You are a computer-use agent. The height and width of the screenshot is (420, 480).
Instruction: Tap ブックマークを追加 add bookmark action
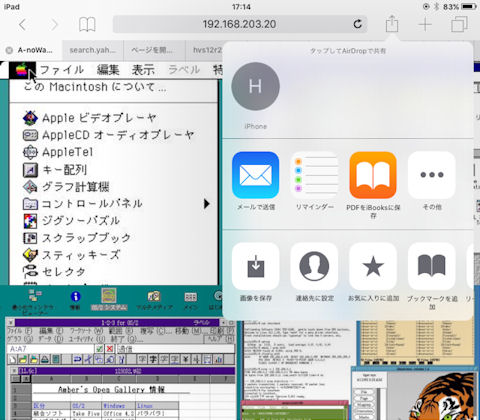tap(432, 266)
